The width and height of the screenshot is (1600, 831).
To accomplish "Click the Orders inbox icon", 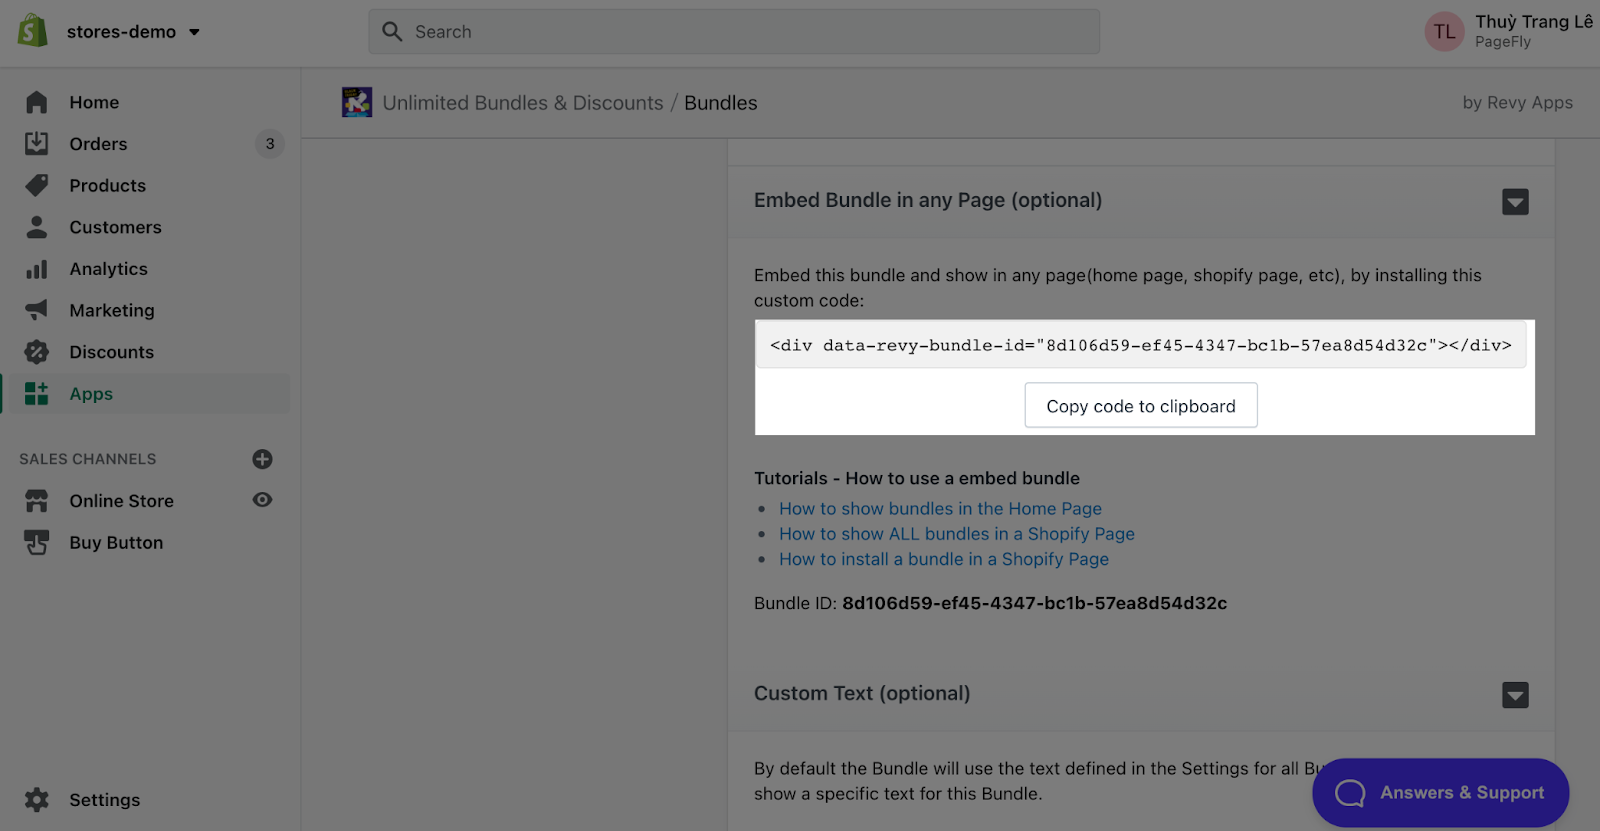I will (x=37, y=144).
